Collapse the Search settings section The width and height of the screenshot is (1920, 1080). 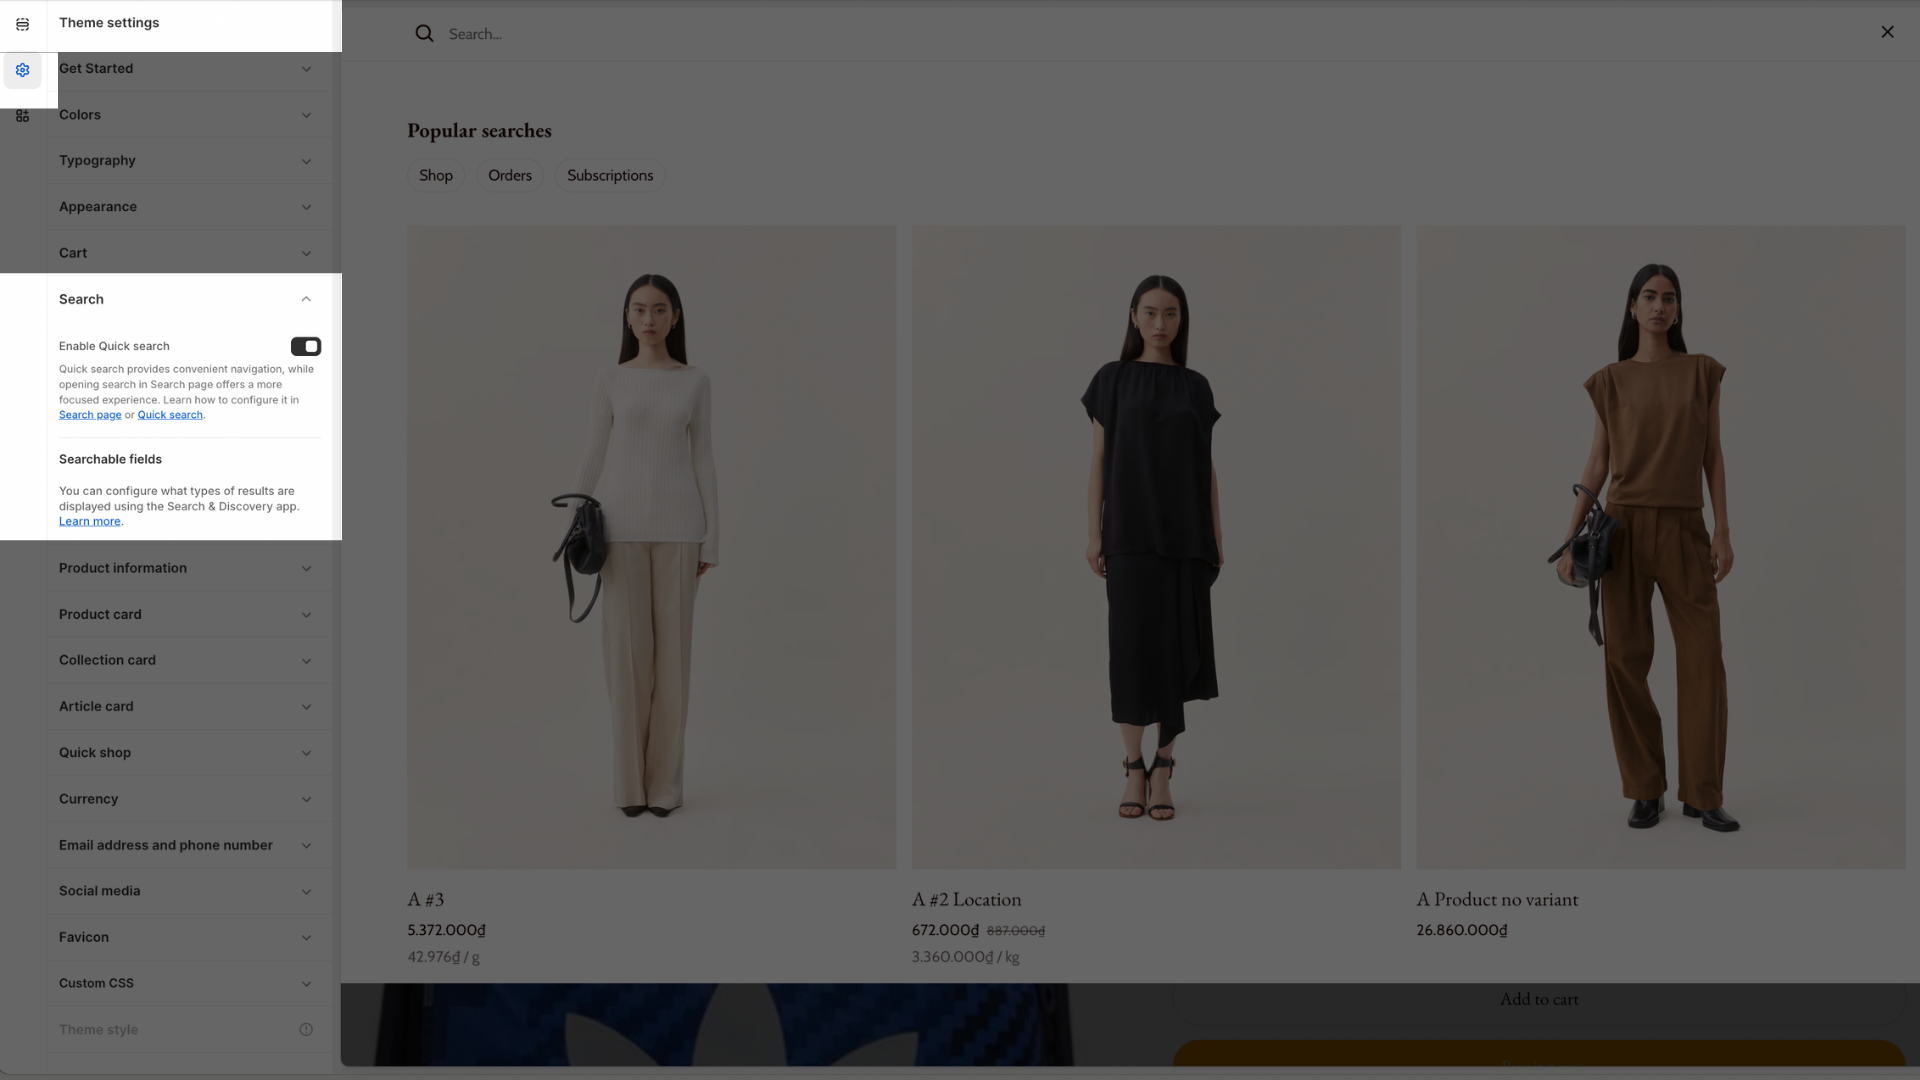click(x=306, y=299)
